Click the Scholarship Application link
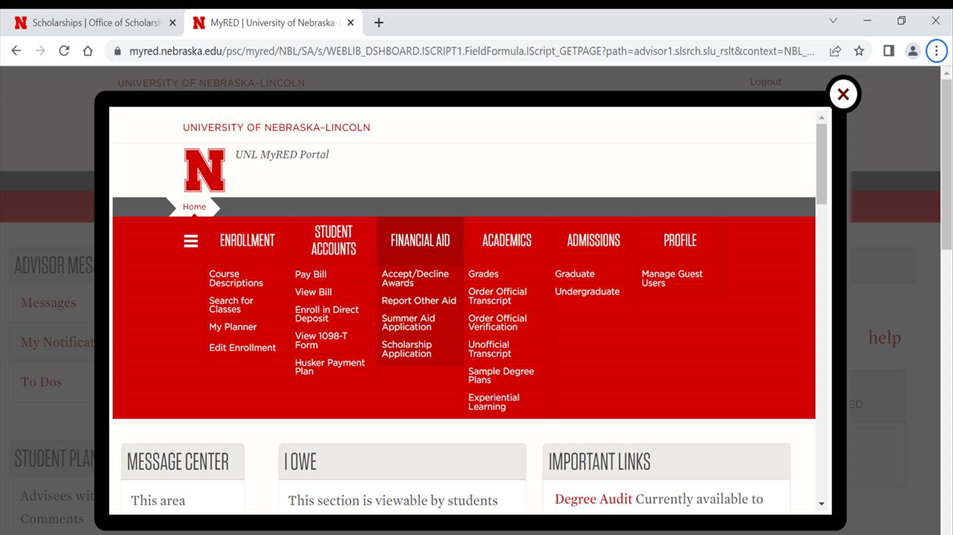Image resolution: width=953 pixels, height=535 pixels. pos(406,349)
